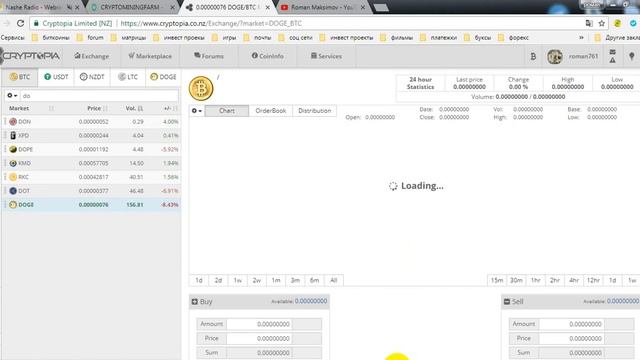Image resolution: width=640 pixels, height=360 pixels.
Task: Click the market search field containing 'do'
Action: click(x=99, y=96)
